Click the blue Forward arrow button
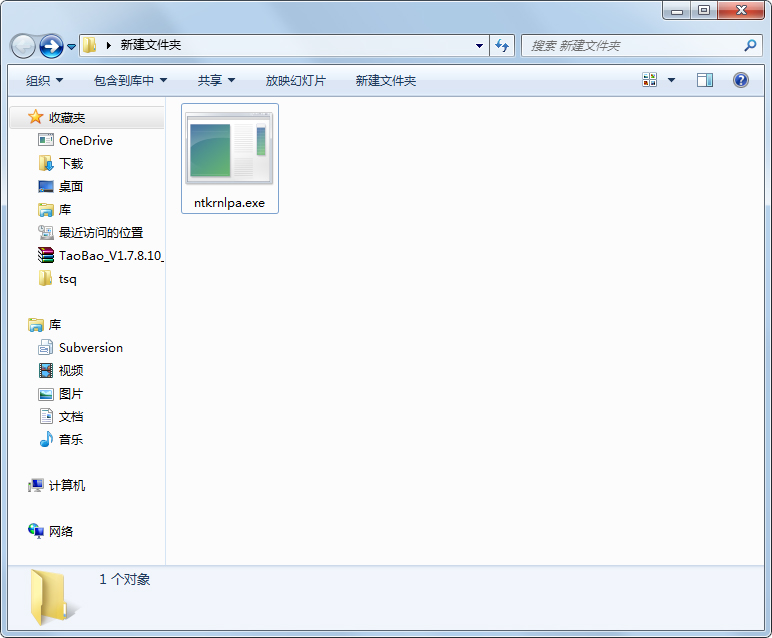 (51, 46)
